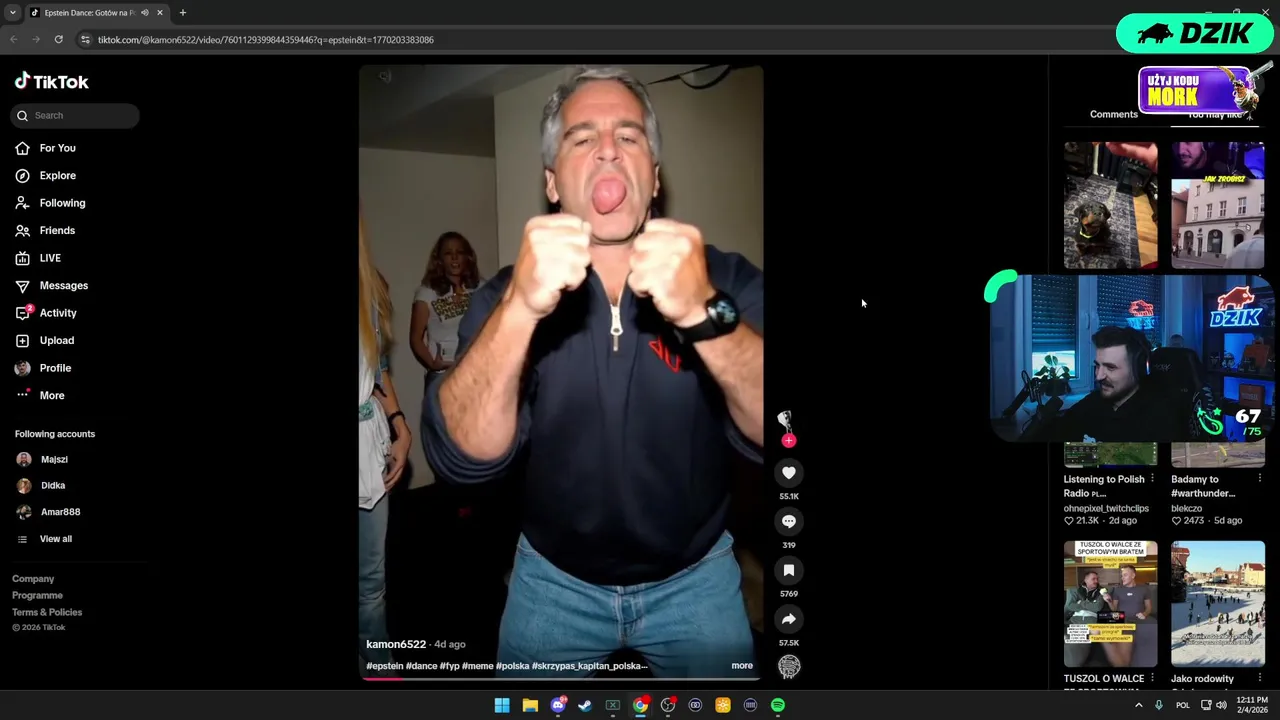Share the video via arrow icon
The width and height of the screenshot is (1280, 720).
pos(789,619)
